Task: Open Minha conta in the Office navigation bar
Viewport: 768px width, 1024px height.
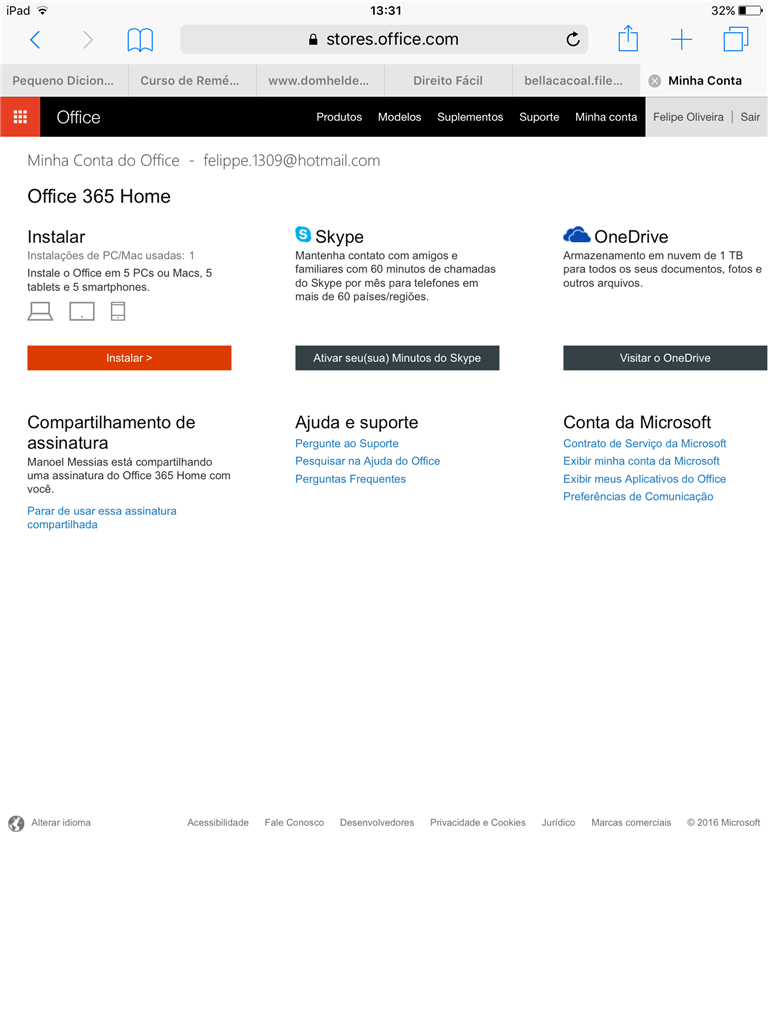Action: pyautogui.click(x=606, y=117)
